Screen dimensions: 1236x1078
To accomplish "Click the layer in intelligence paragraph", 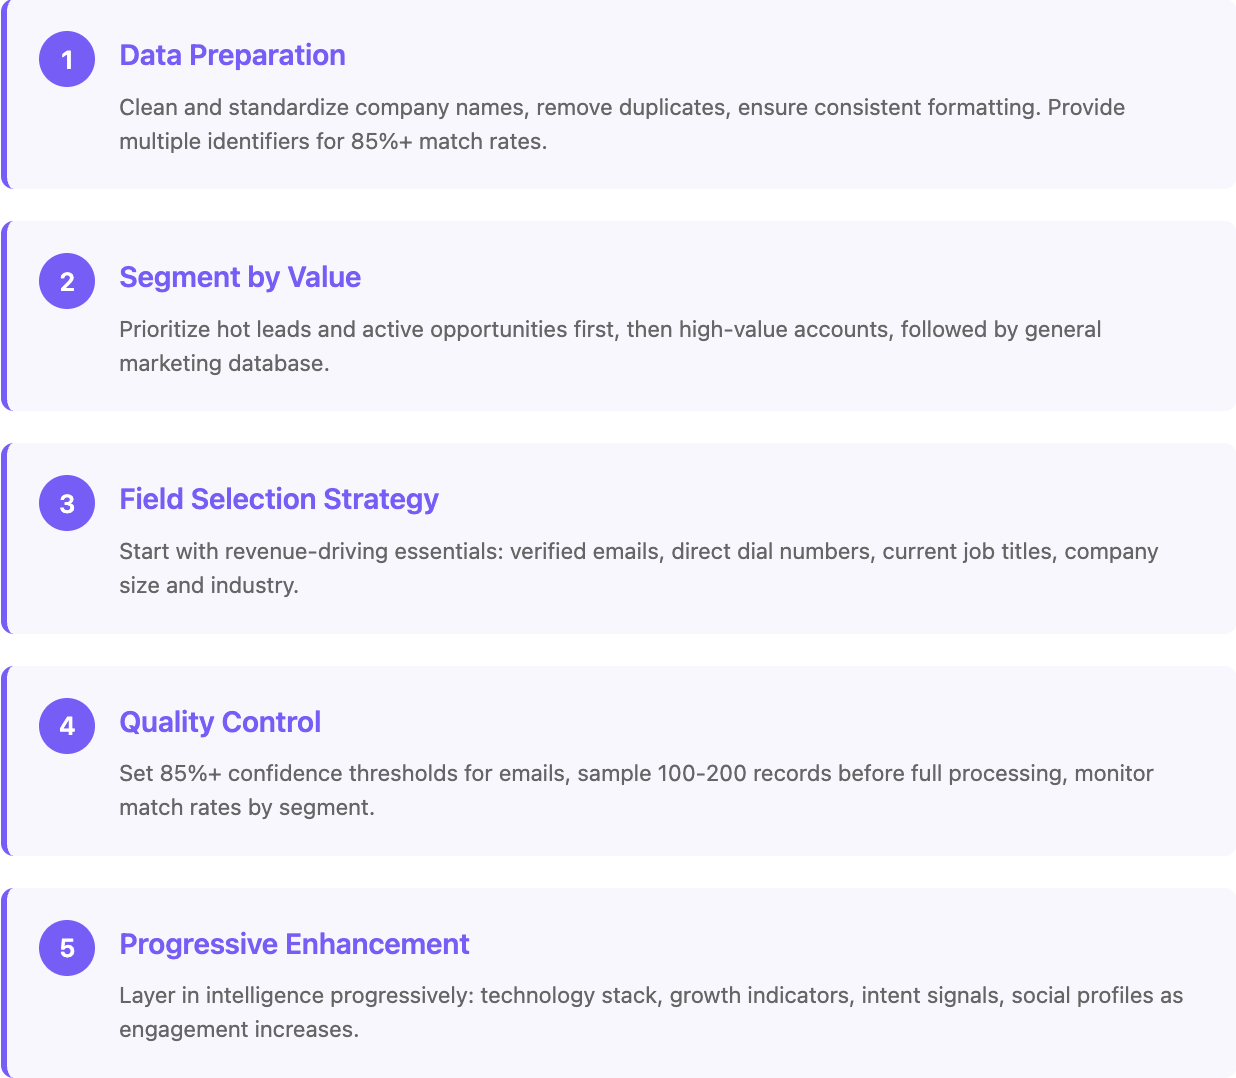I will click(651, 1012).
